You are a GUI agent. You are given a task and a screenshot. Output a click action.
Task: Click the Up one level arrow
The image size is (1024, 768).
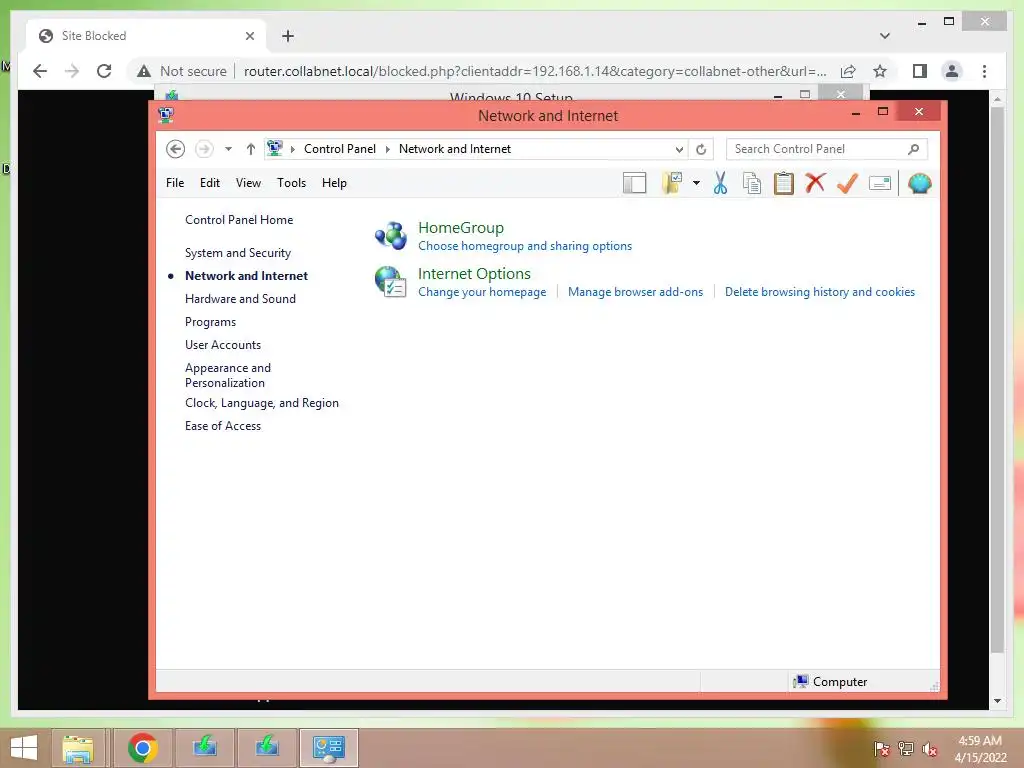[x=250, y=149]
